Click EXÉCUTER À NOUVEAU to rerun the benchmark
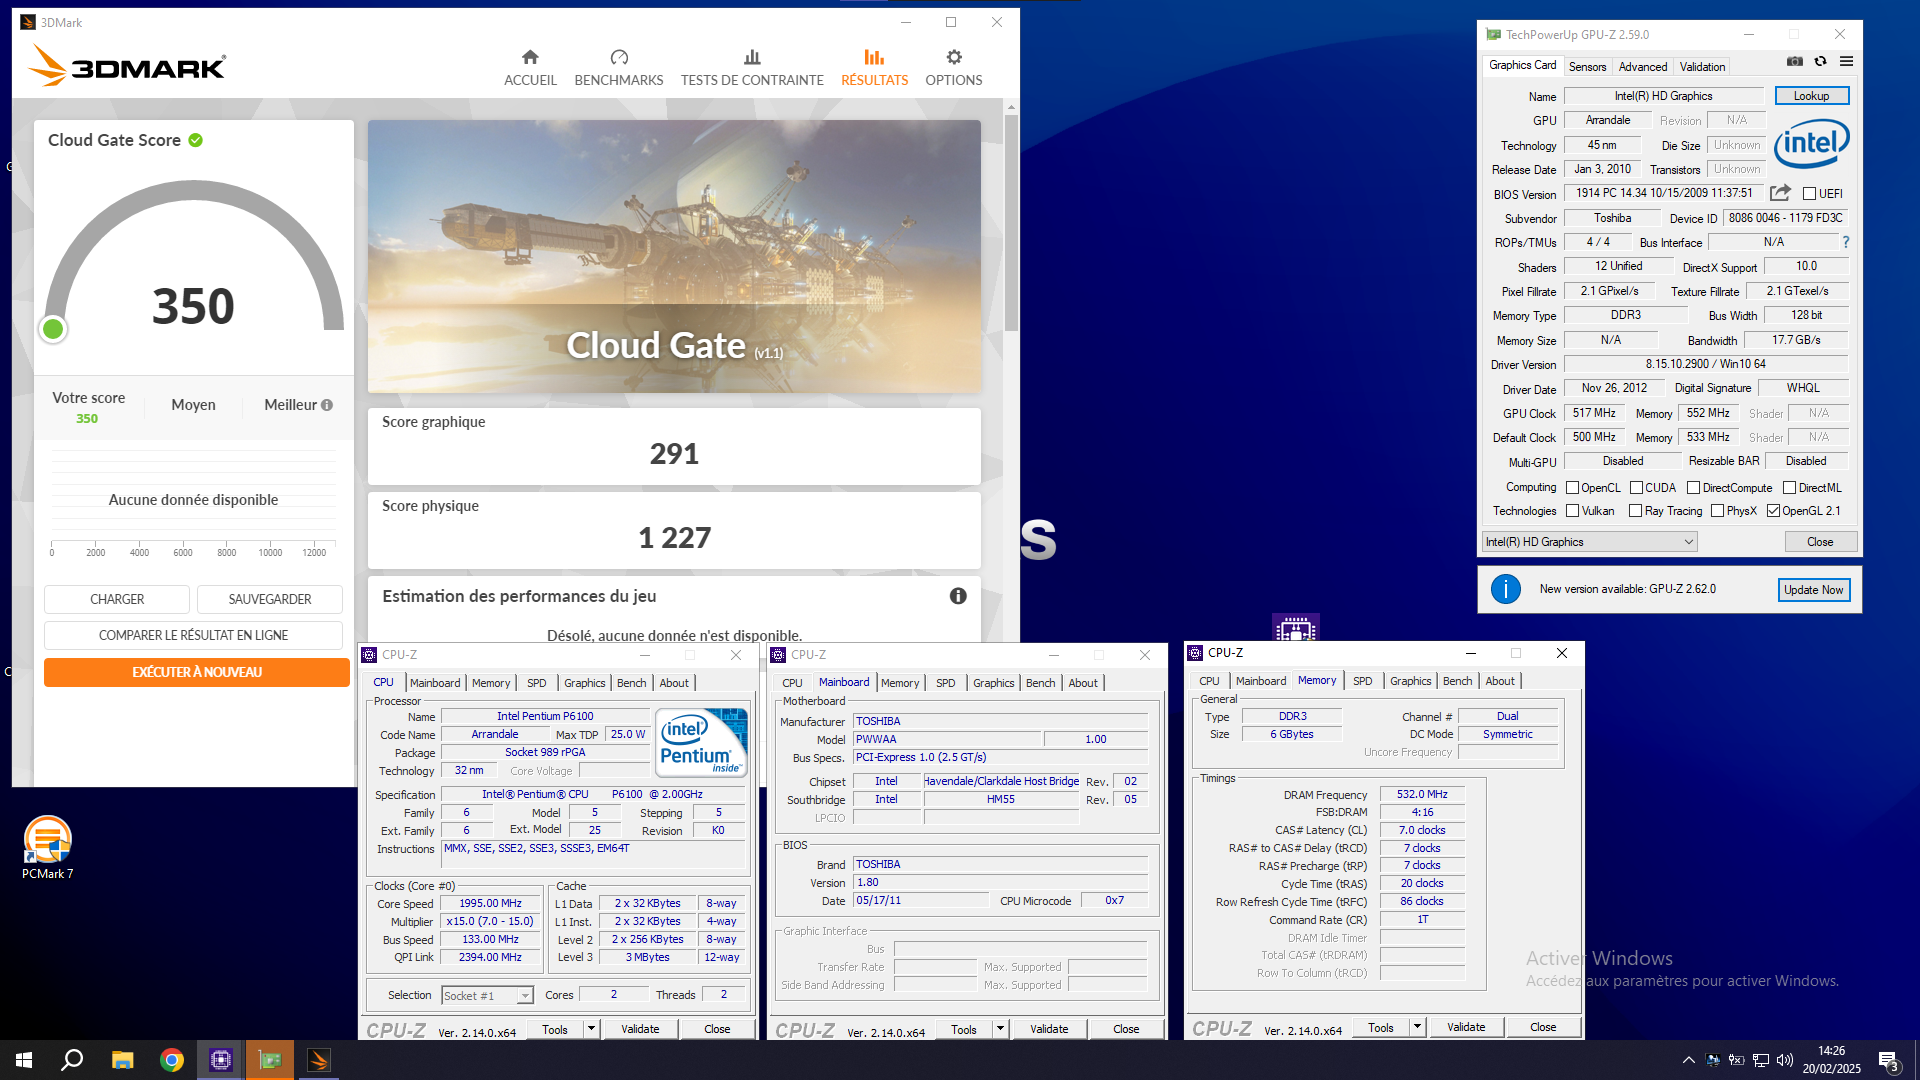 (197, 672)
